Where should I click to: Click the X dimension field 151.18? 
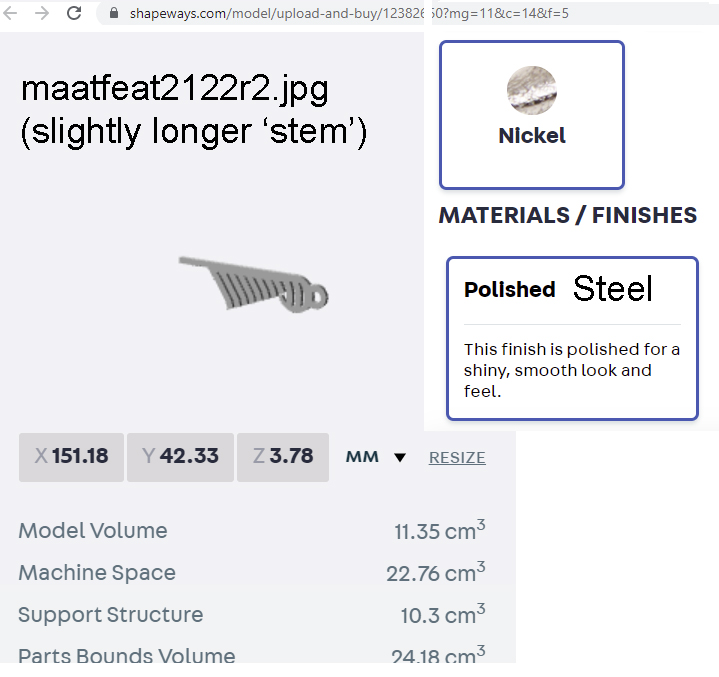coord(72,457)
